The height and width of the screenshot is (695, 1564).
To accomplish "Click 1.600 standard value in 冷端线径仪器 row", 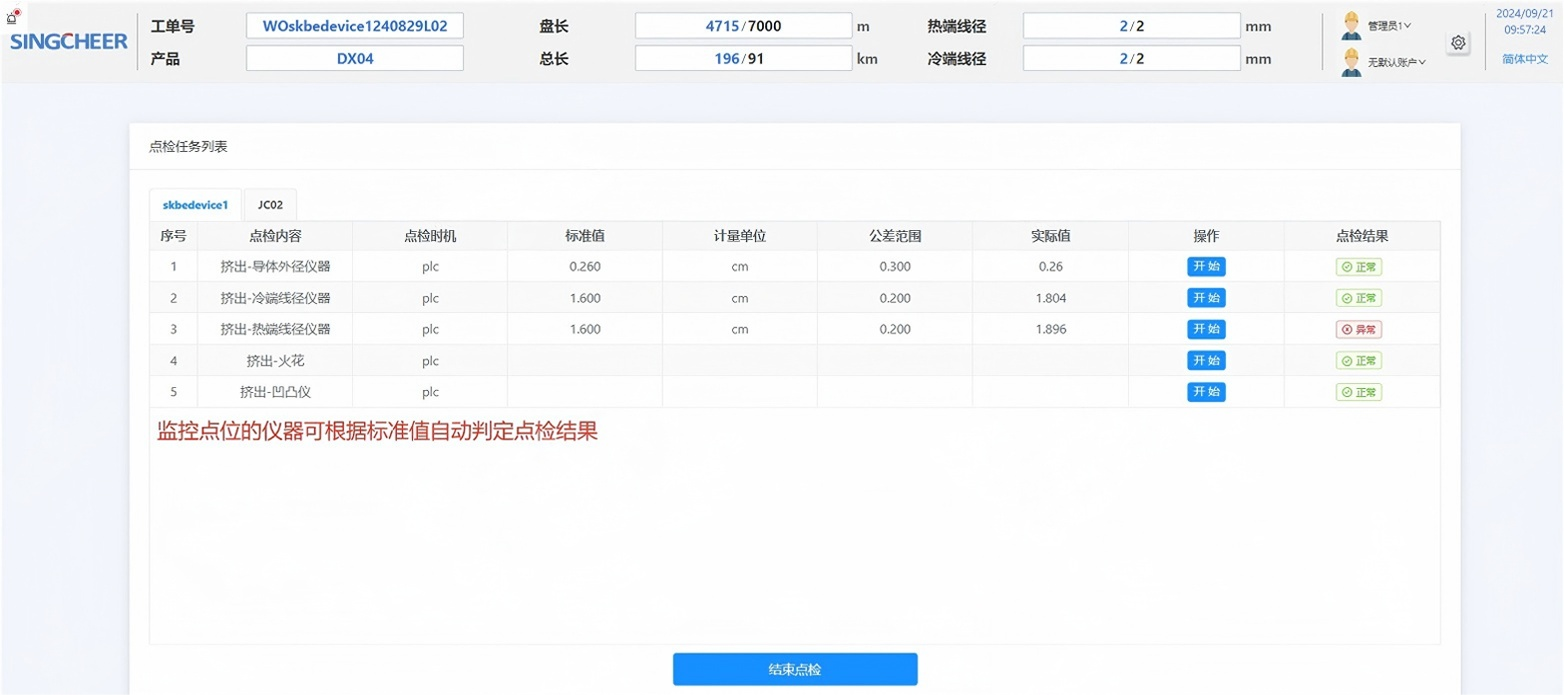I will tap(585, 298).
